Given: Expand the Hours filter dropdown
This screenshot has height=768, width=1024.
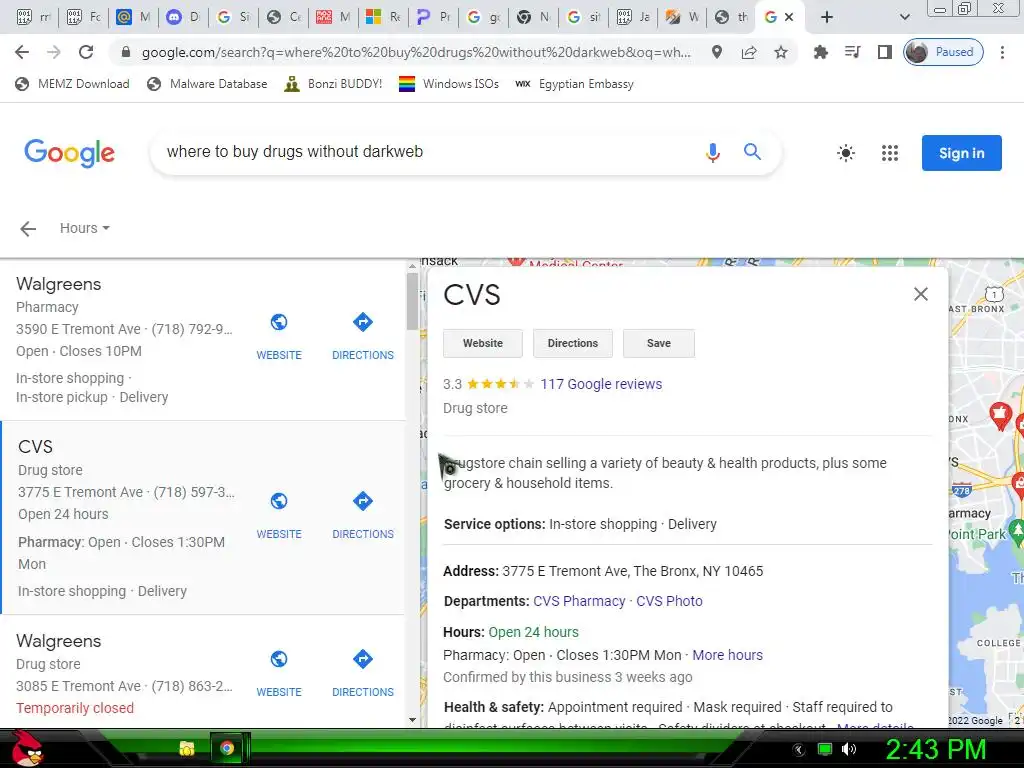Looking at the screenshot, I should point(84,228).
